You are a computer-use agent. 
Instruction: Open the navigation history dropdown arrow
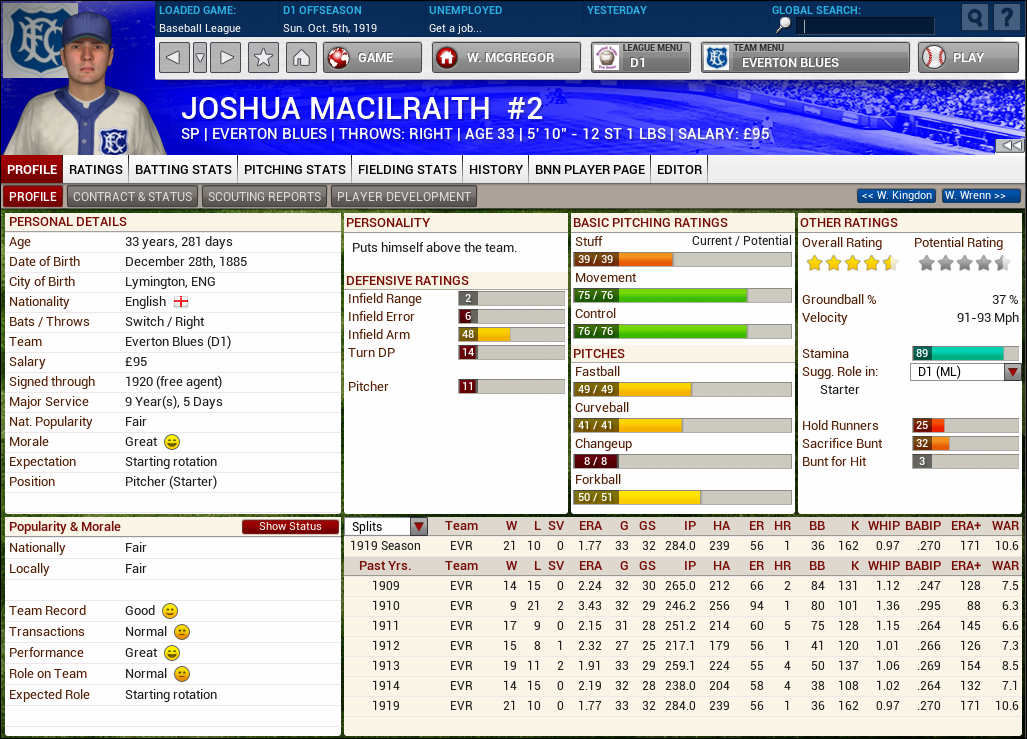pyautogui.click(x=200, y=58)
